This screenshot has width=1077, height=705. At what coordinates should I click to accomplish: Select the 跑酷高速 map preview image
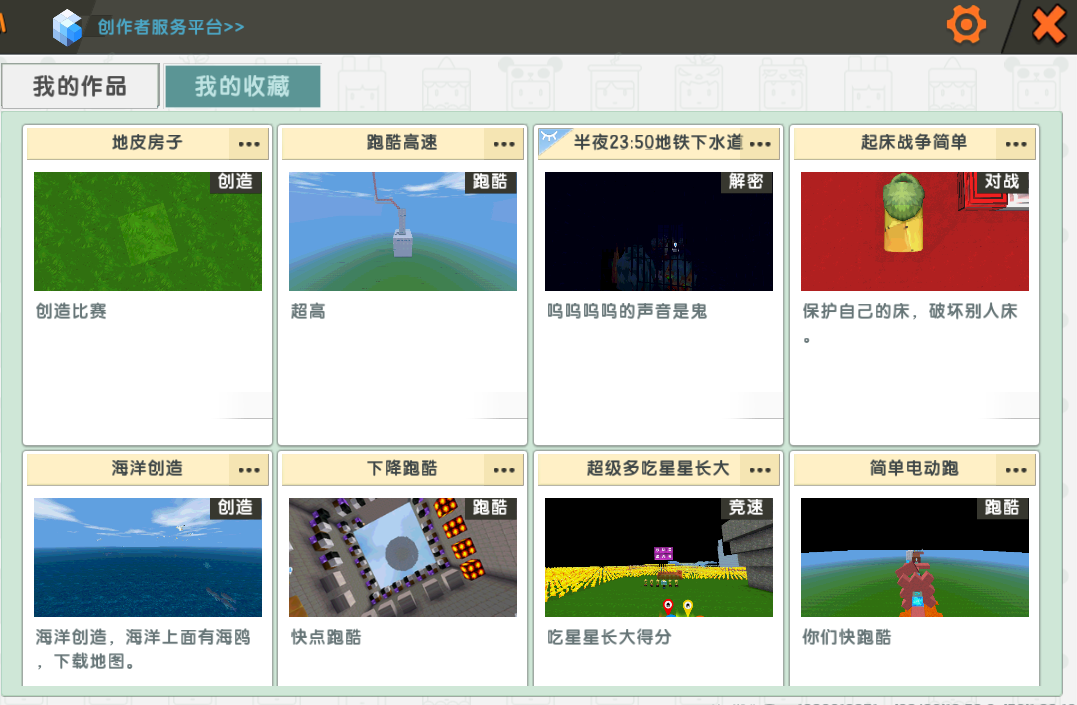pyautogui.click(x=403, y=231)
